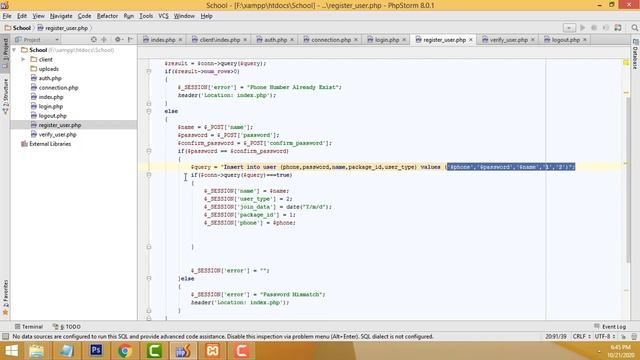Image resolution: width=640 pixels, height=360 pixels.
Task: Open Photoshop from the taskbar
Action: [96, 351]
